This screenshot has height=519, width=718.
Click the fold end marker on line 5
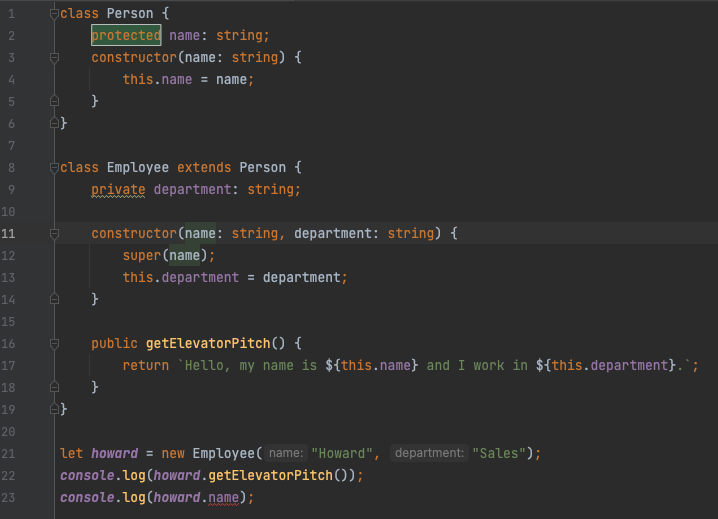coord(54,101)
